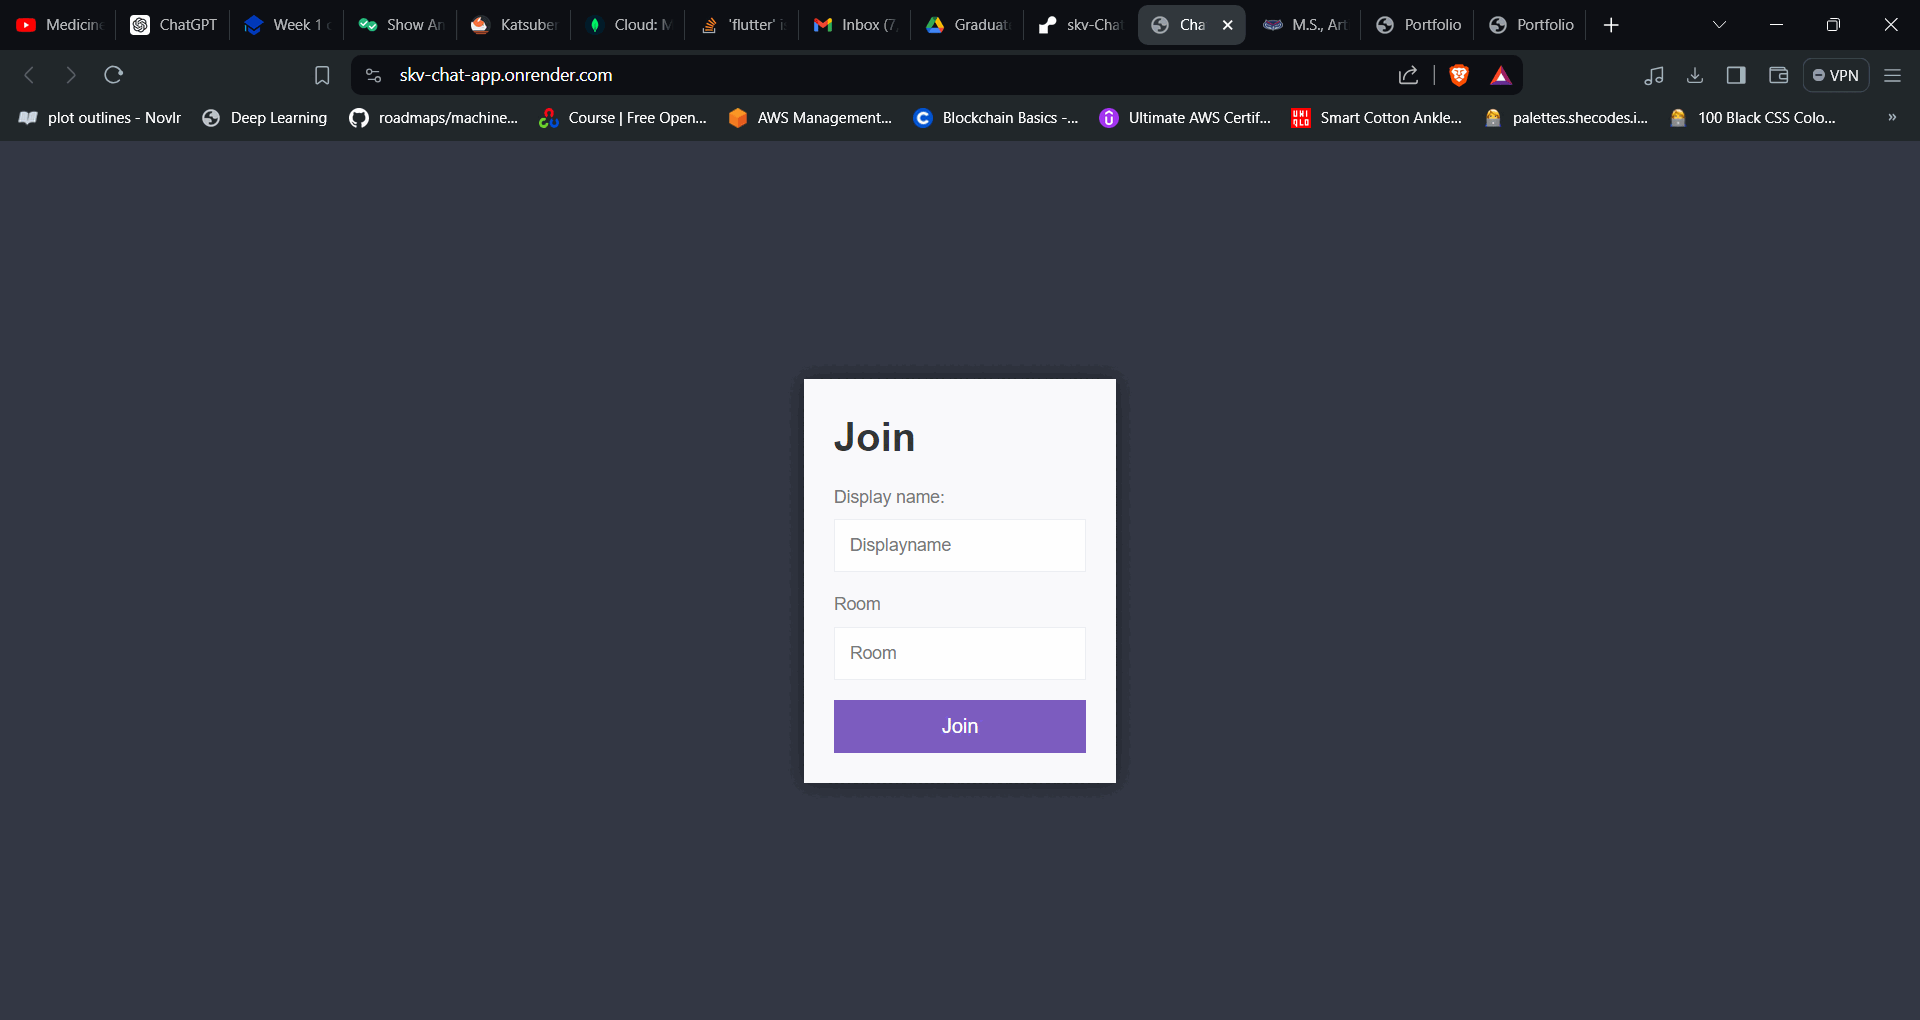The width and height of the screenshot is (1920, 1020).
Task: Open the Ultimate AWS Certif... bookmark
Action: (1185, 117)
